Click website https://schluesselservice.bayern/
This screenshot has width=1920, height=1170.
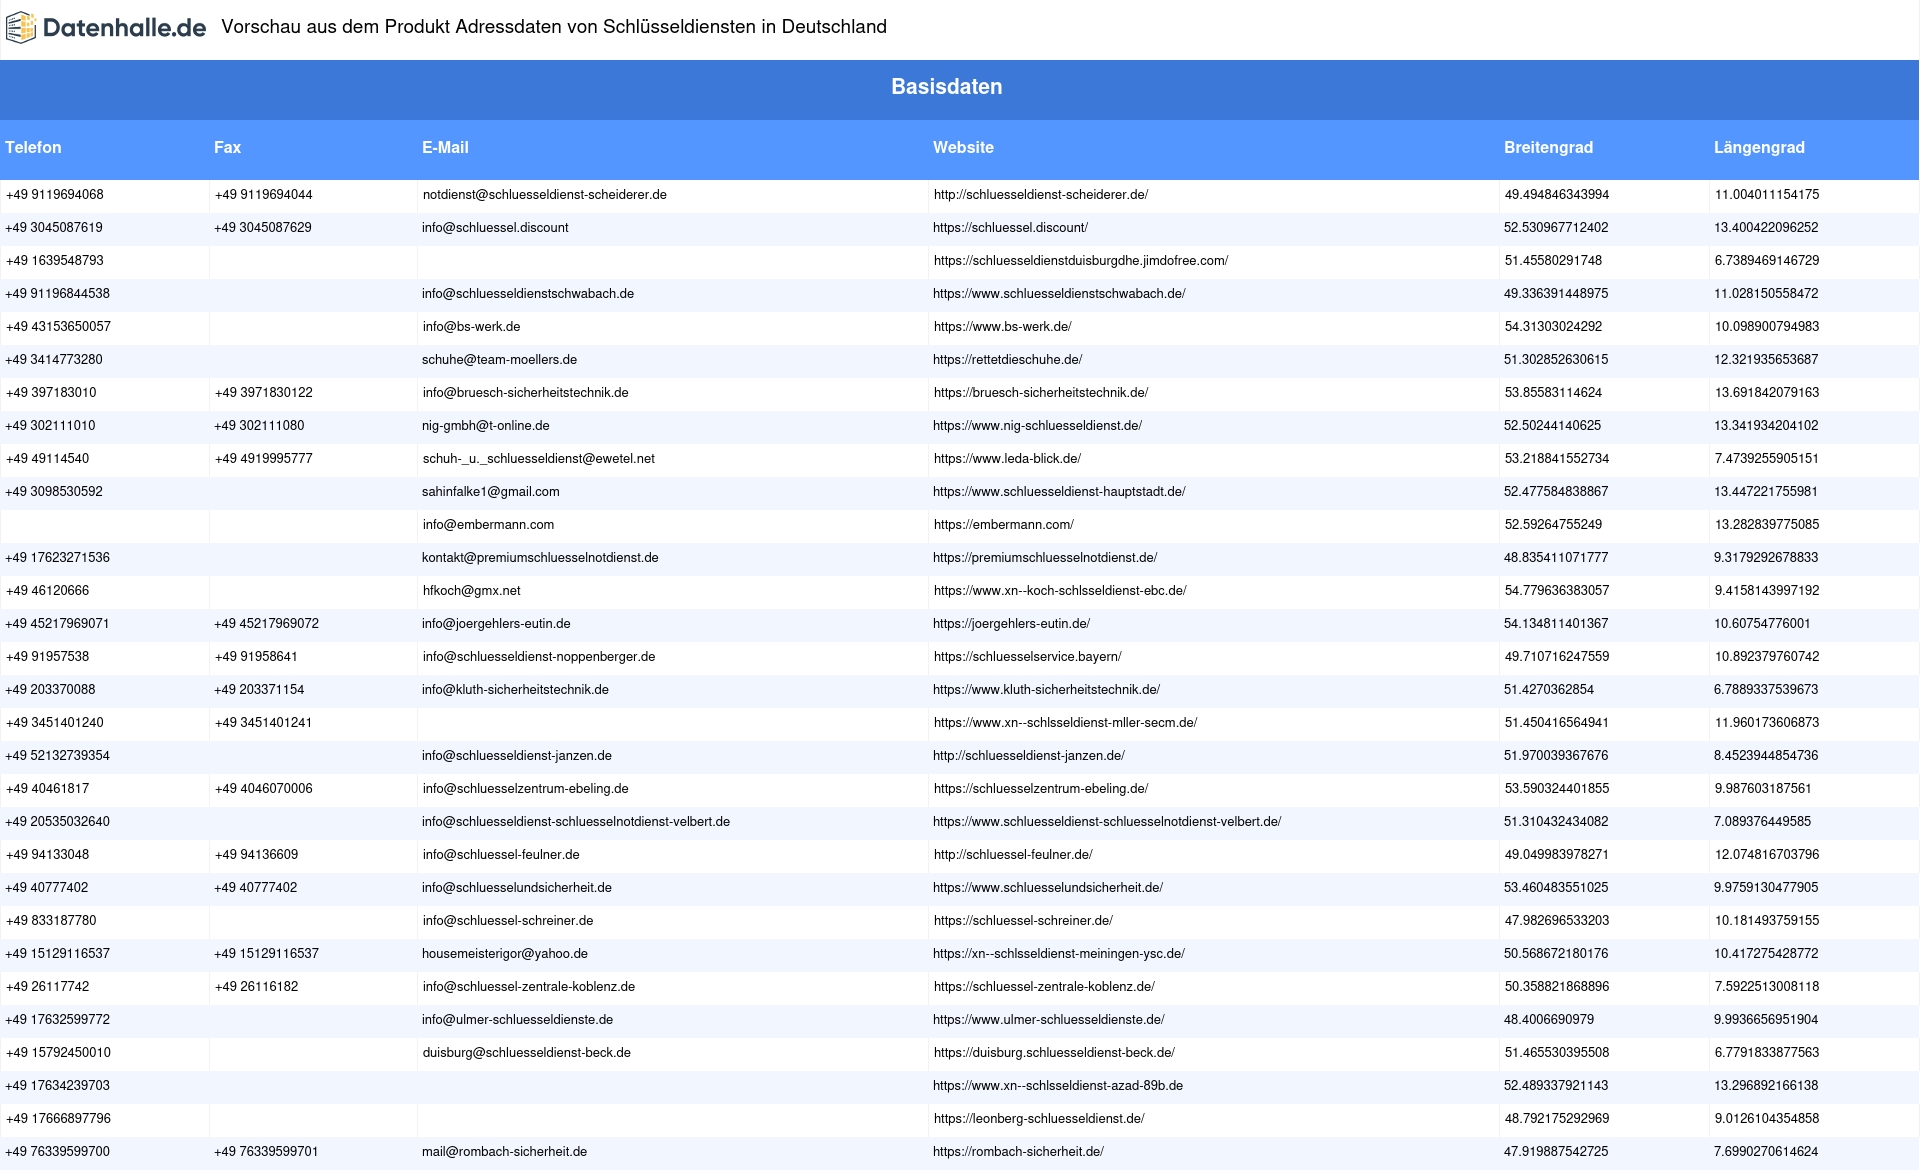pyautogui.click(x=1028, y=657)
